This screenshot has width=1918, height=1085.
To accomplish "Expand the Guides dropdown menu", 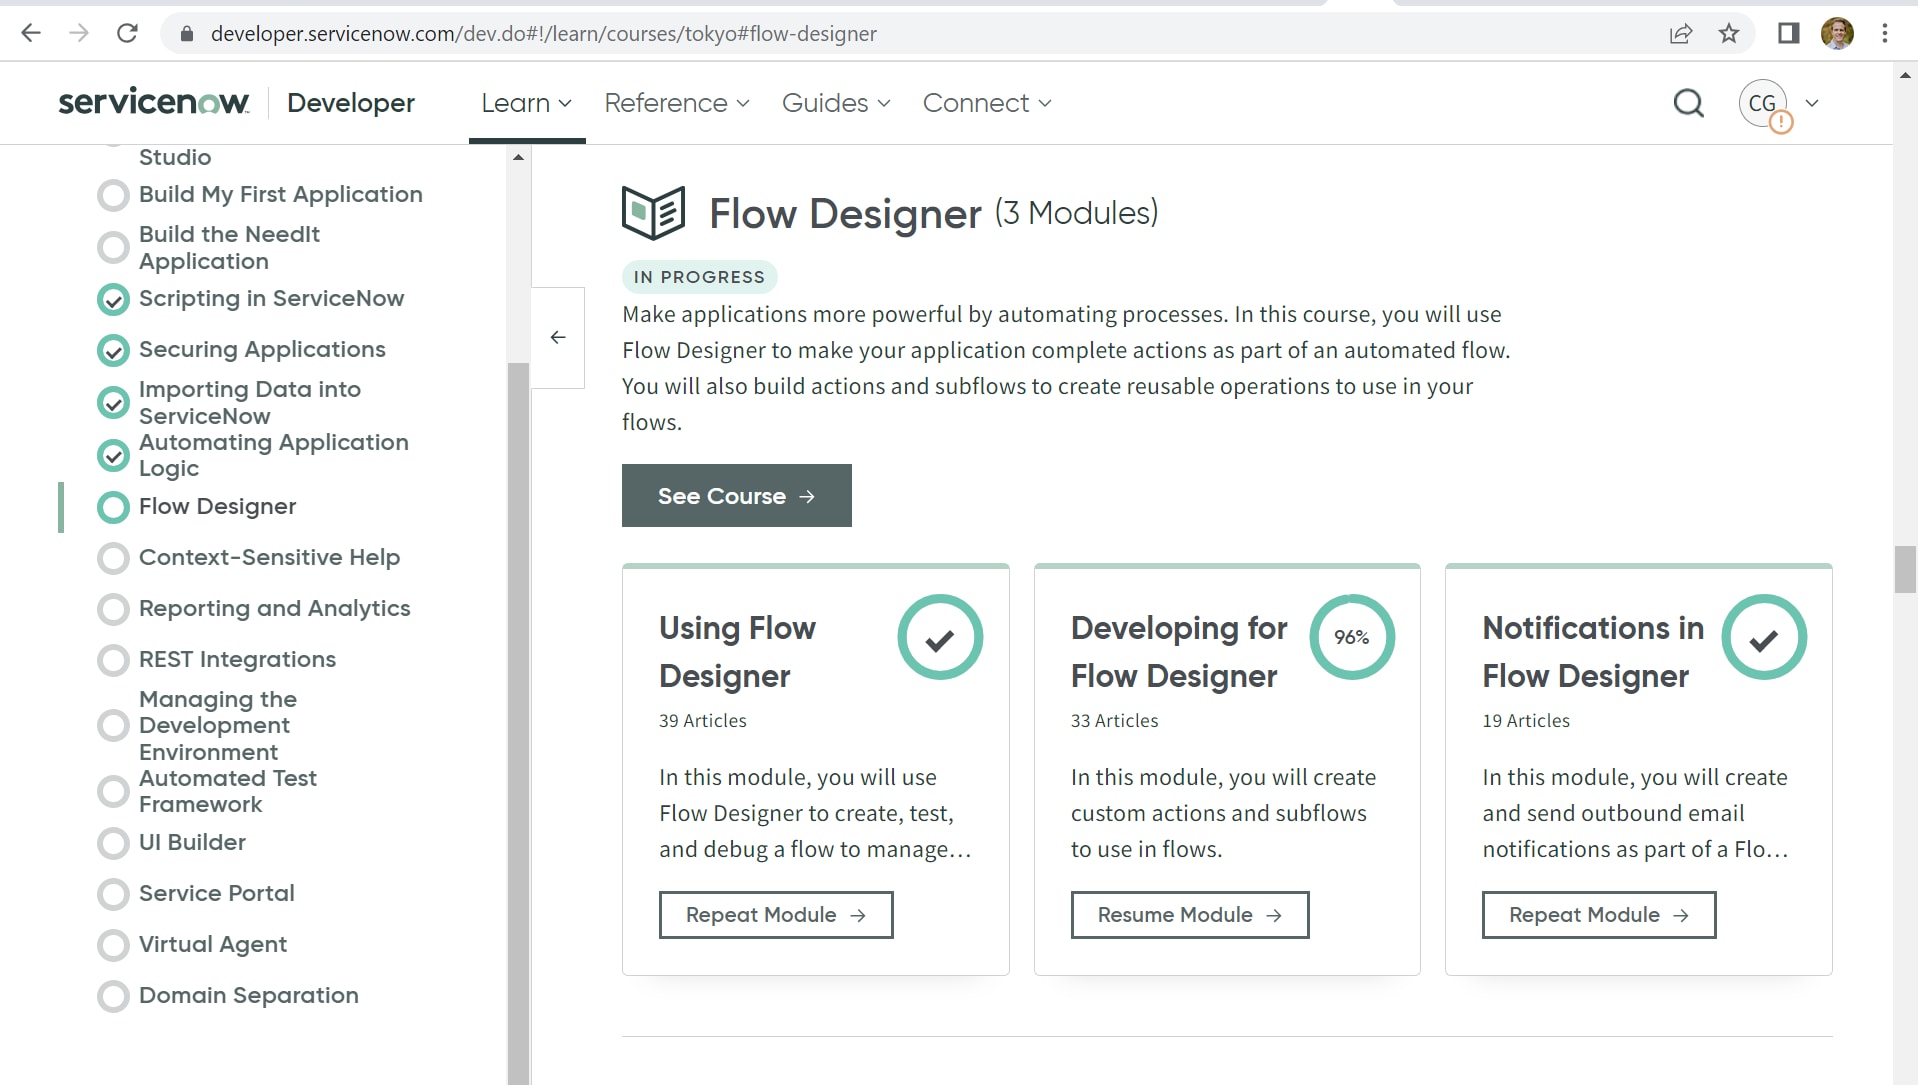I will click(835, 103).
